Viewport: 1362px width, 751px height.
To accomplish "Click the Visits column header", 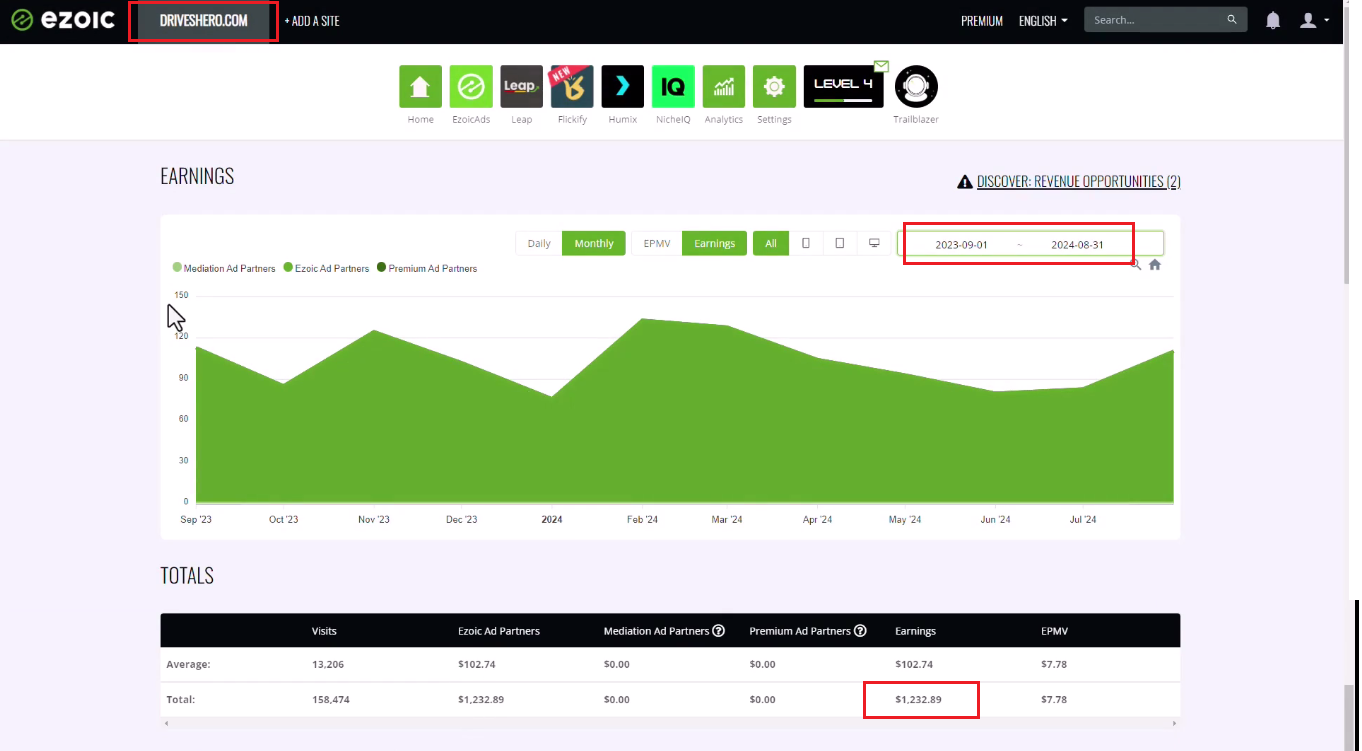I will click(324, 631).
